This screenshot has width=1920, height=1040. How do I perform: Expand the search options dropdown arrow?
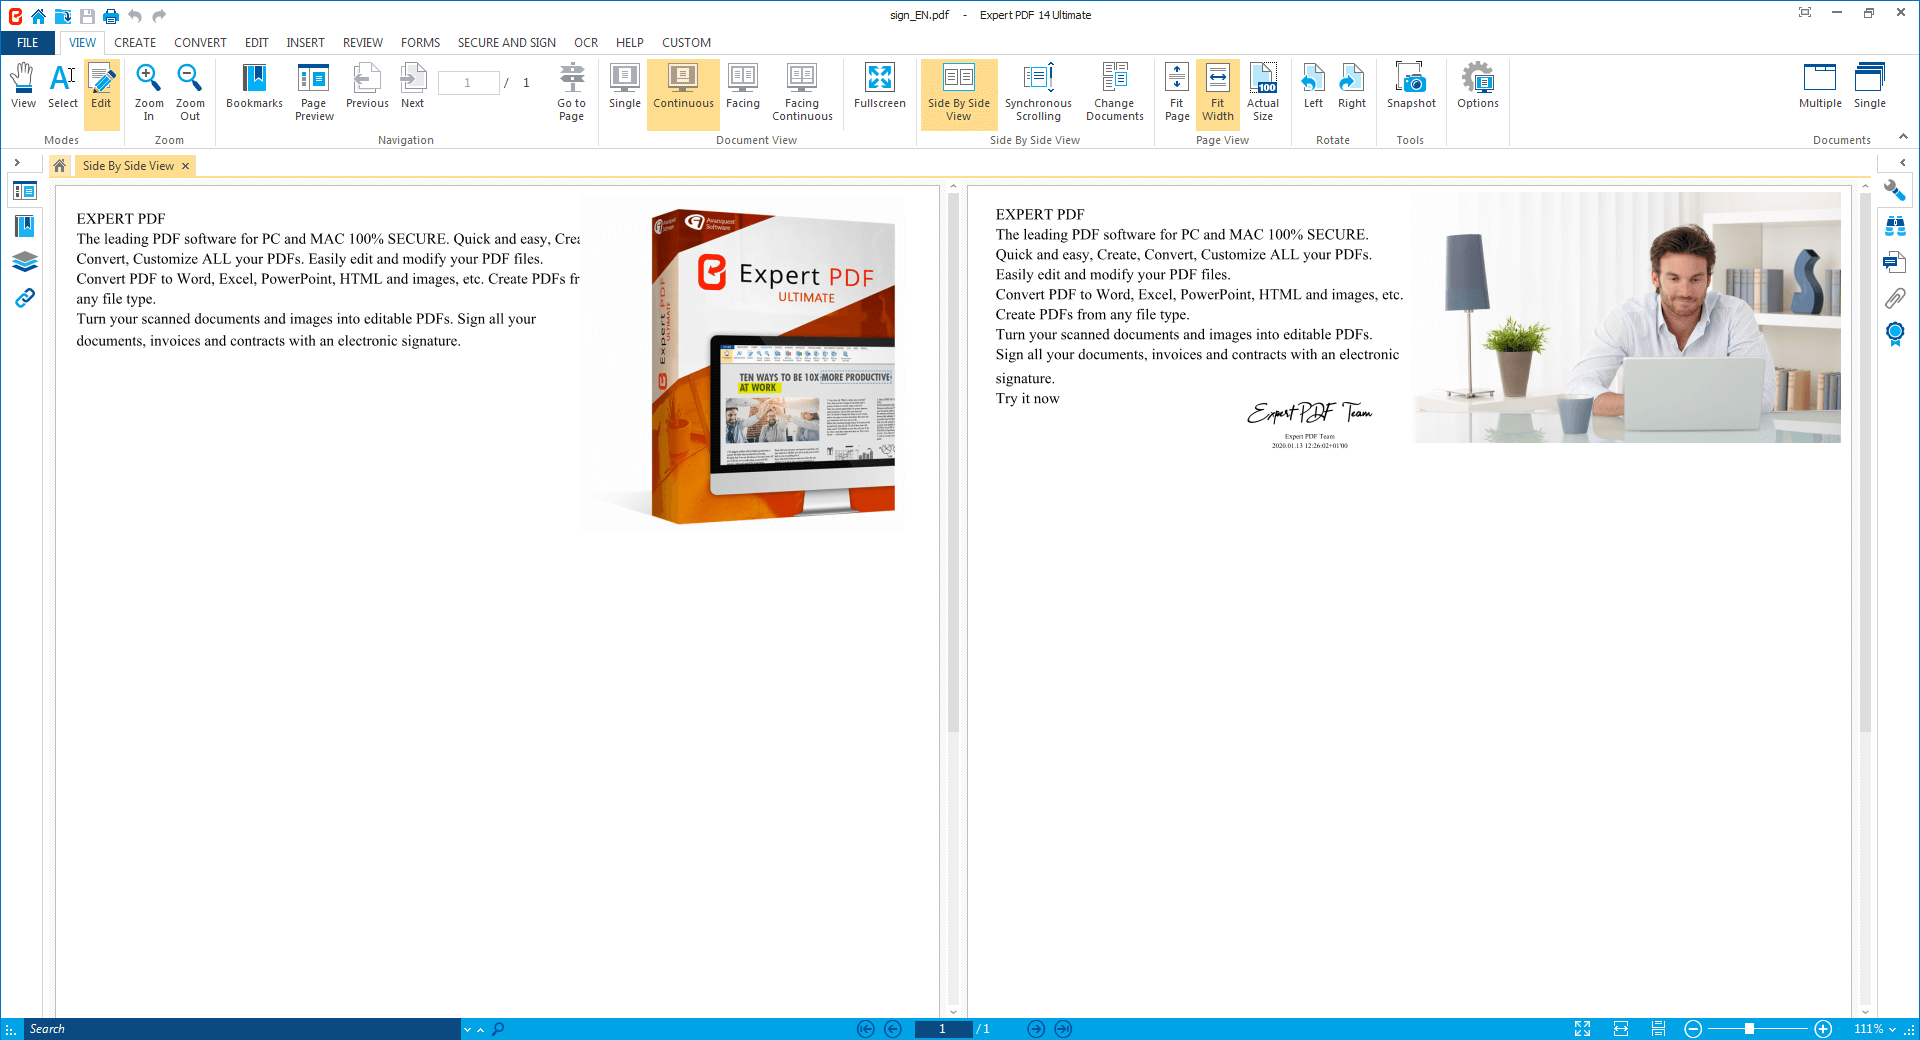click(x=467, y=1029)
